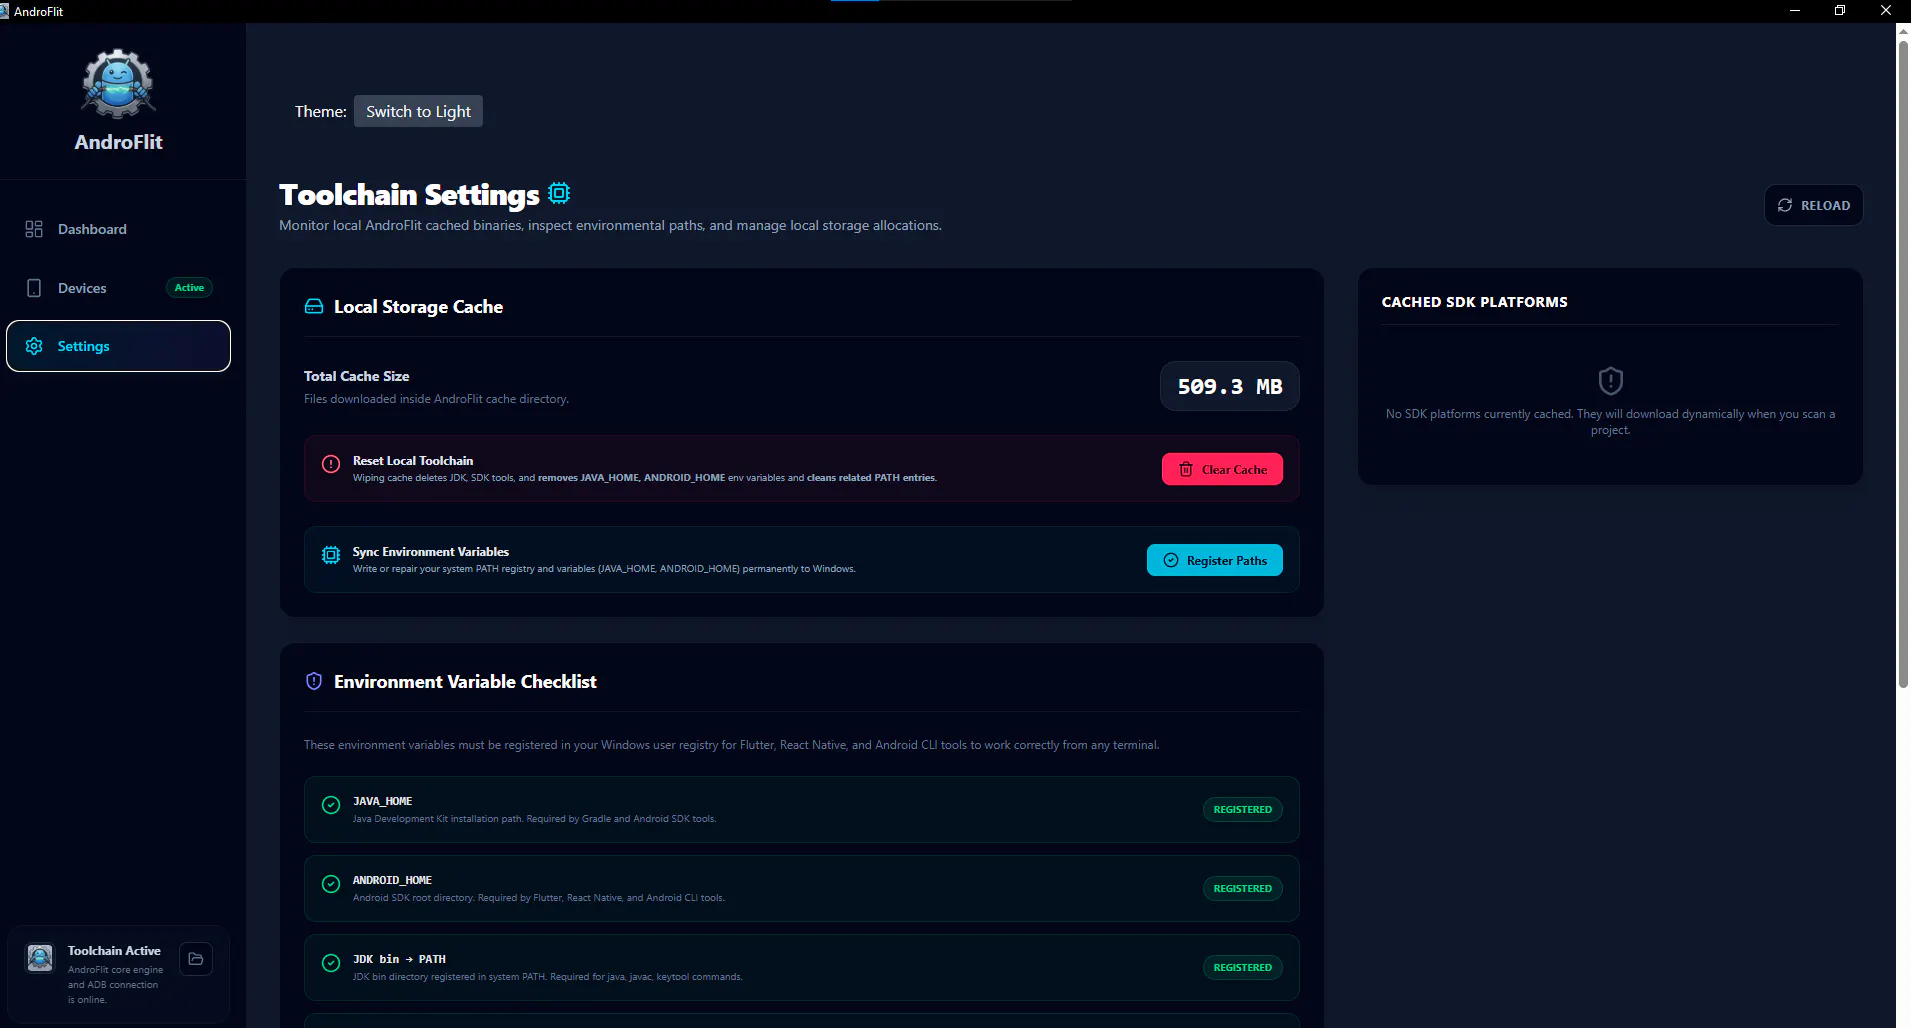The height and width of the screenshot is (1028, 1911).
Task: Click the Total Cache Size label
Action: (357, 376)
